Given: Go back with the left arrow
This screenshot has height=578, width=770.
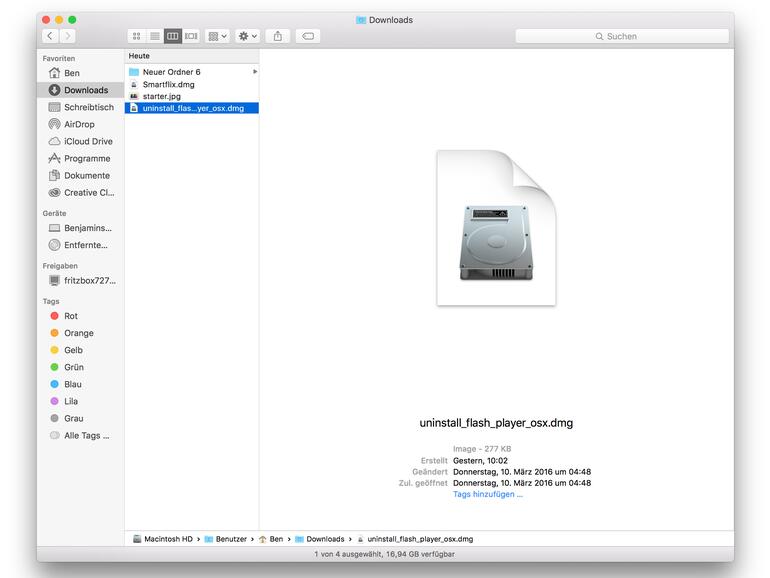Looking at the screenshot, I should [49, 36].
